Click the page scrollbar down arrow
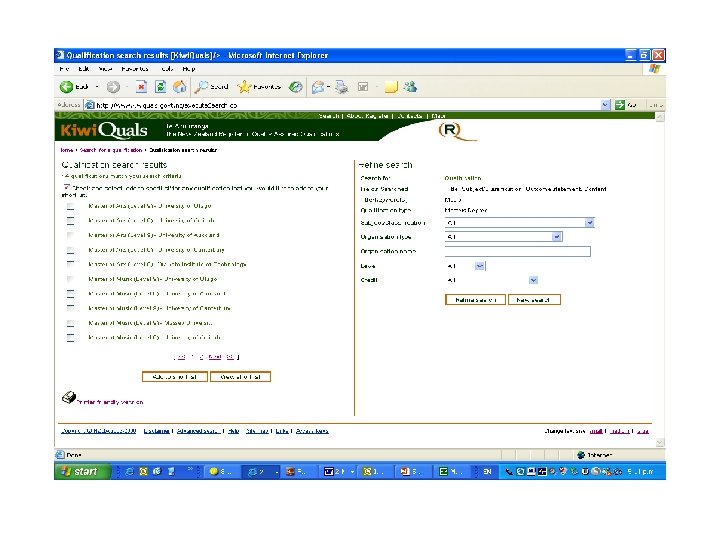Screen dimensions: 720x540 coord(660,443)
